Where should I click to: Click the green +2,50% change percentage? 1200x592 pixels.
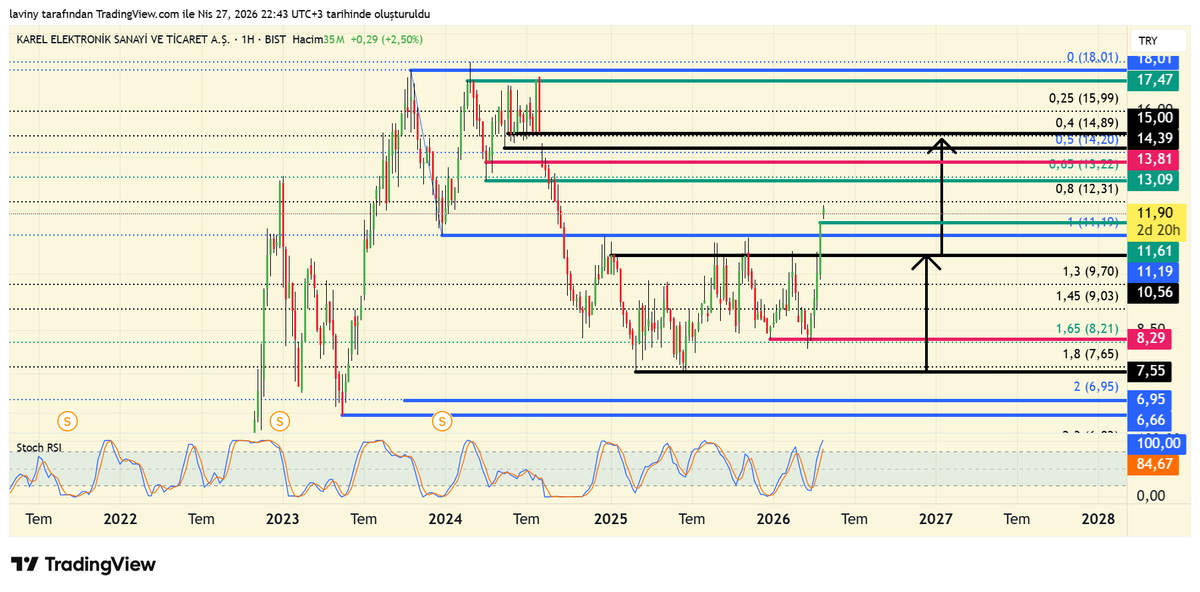pos(404,41)
